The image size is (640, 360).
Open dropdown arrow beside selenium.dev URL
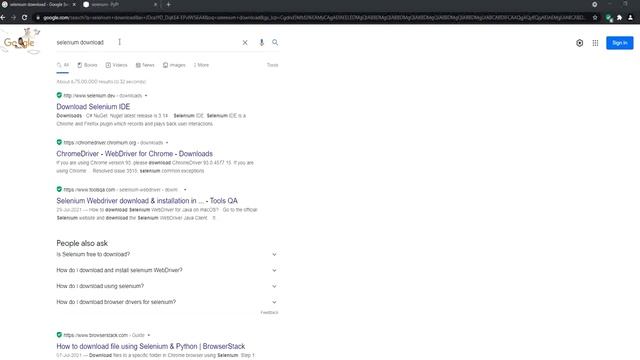tap(146, 96)
